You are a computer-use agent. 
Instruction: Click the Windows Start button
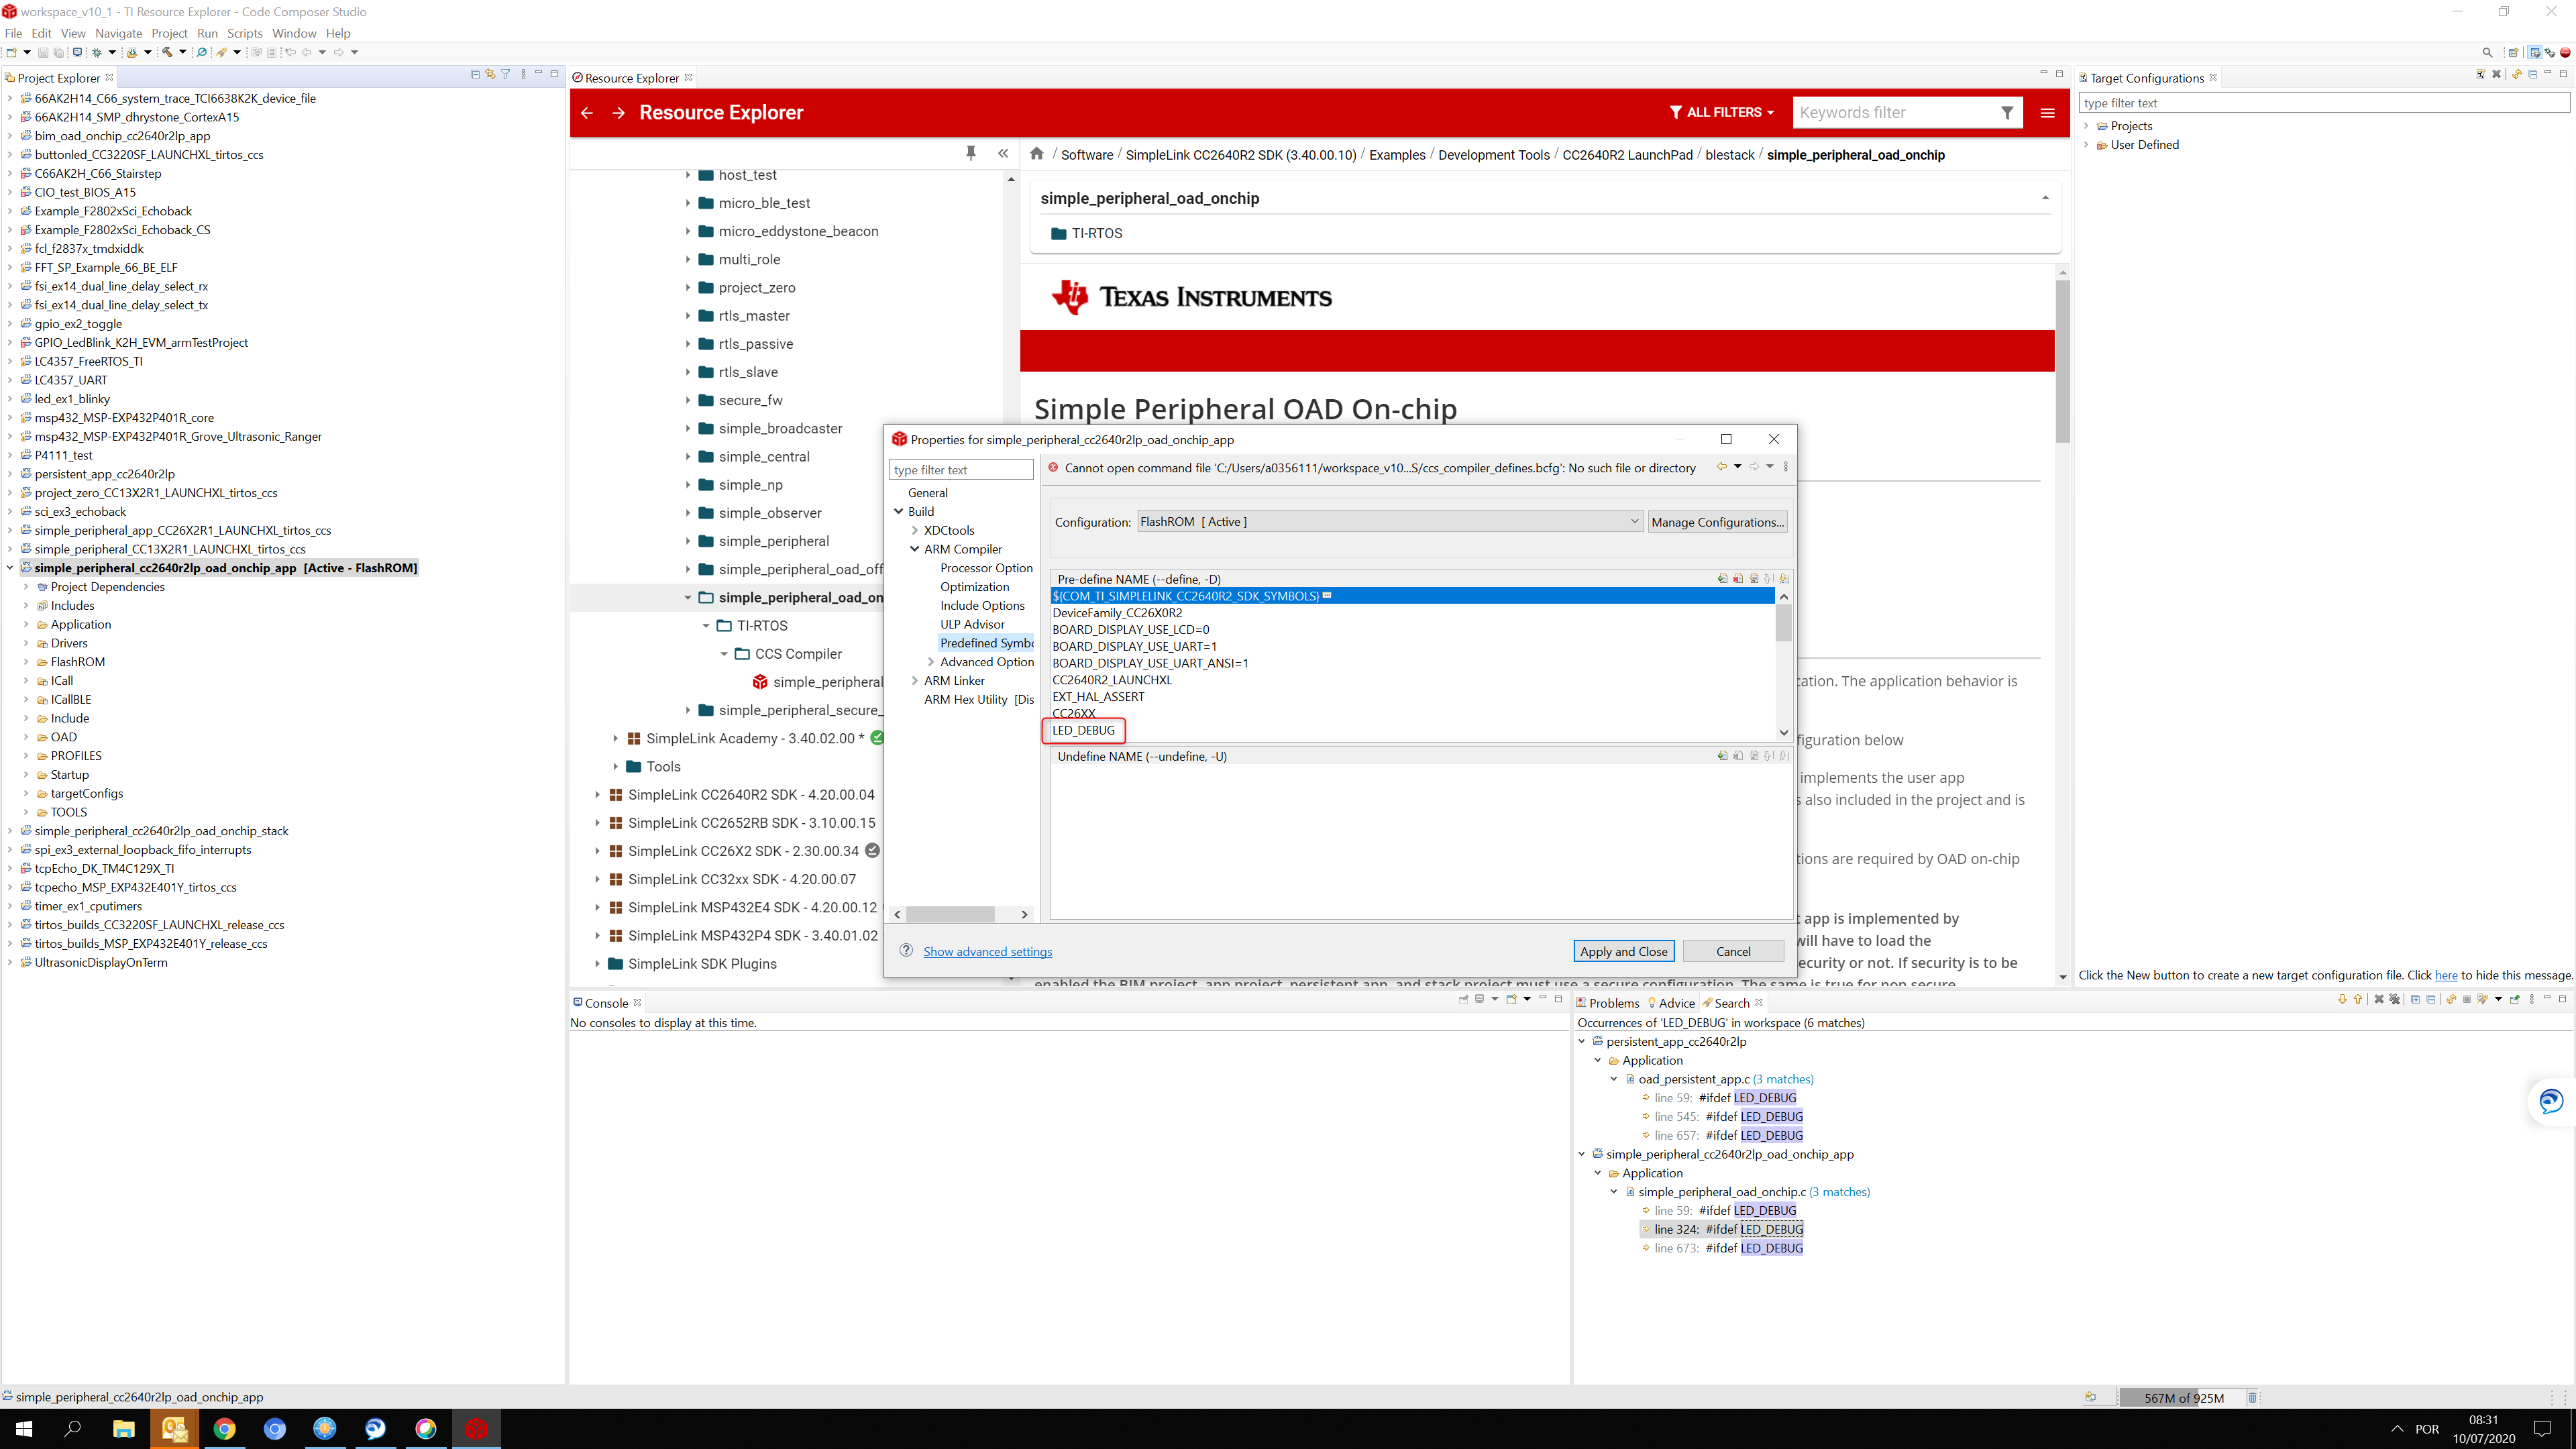point(24,1429)
